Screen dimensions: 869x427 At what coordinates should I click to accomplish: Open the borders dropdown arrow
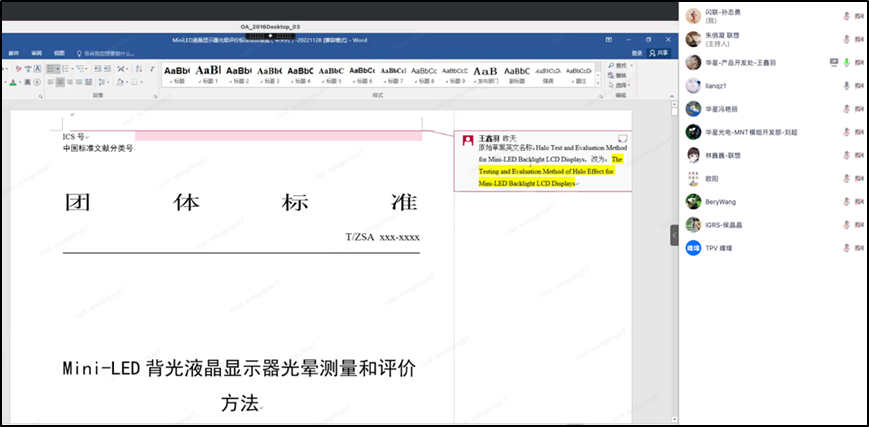coord(141,82)
